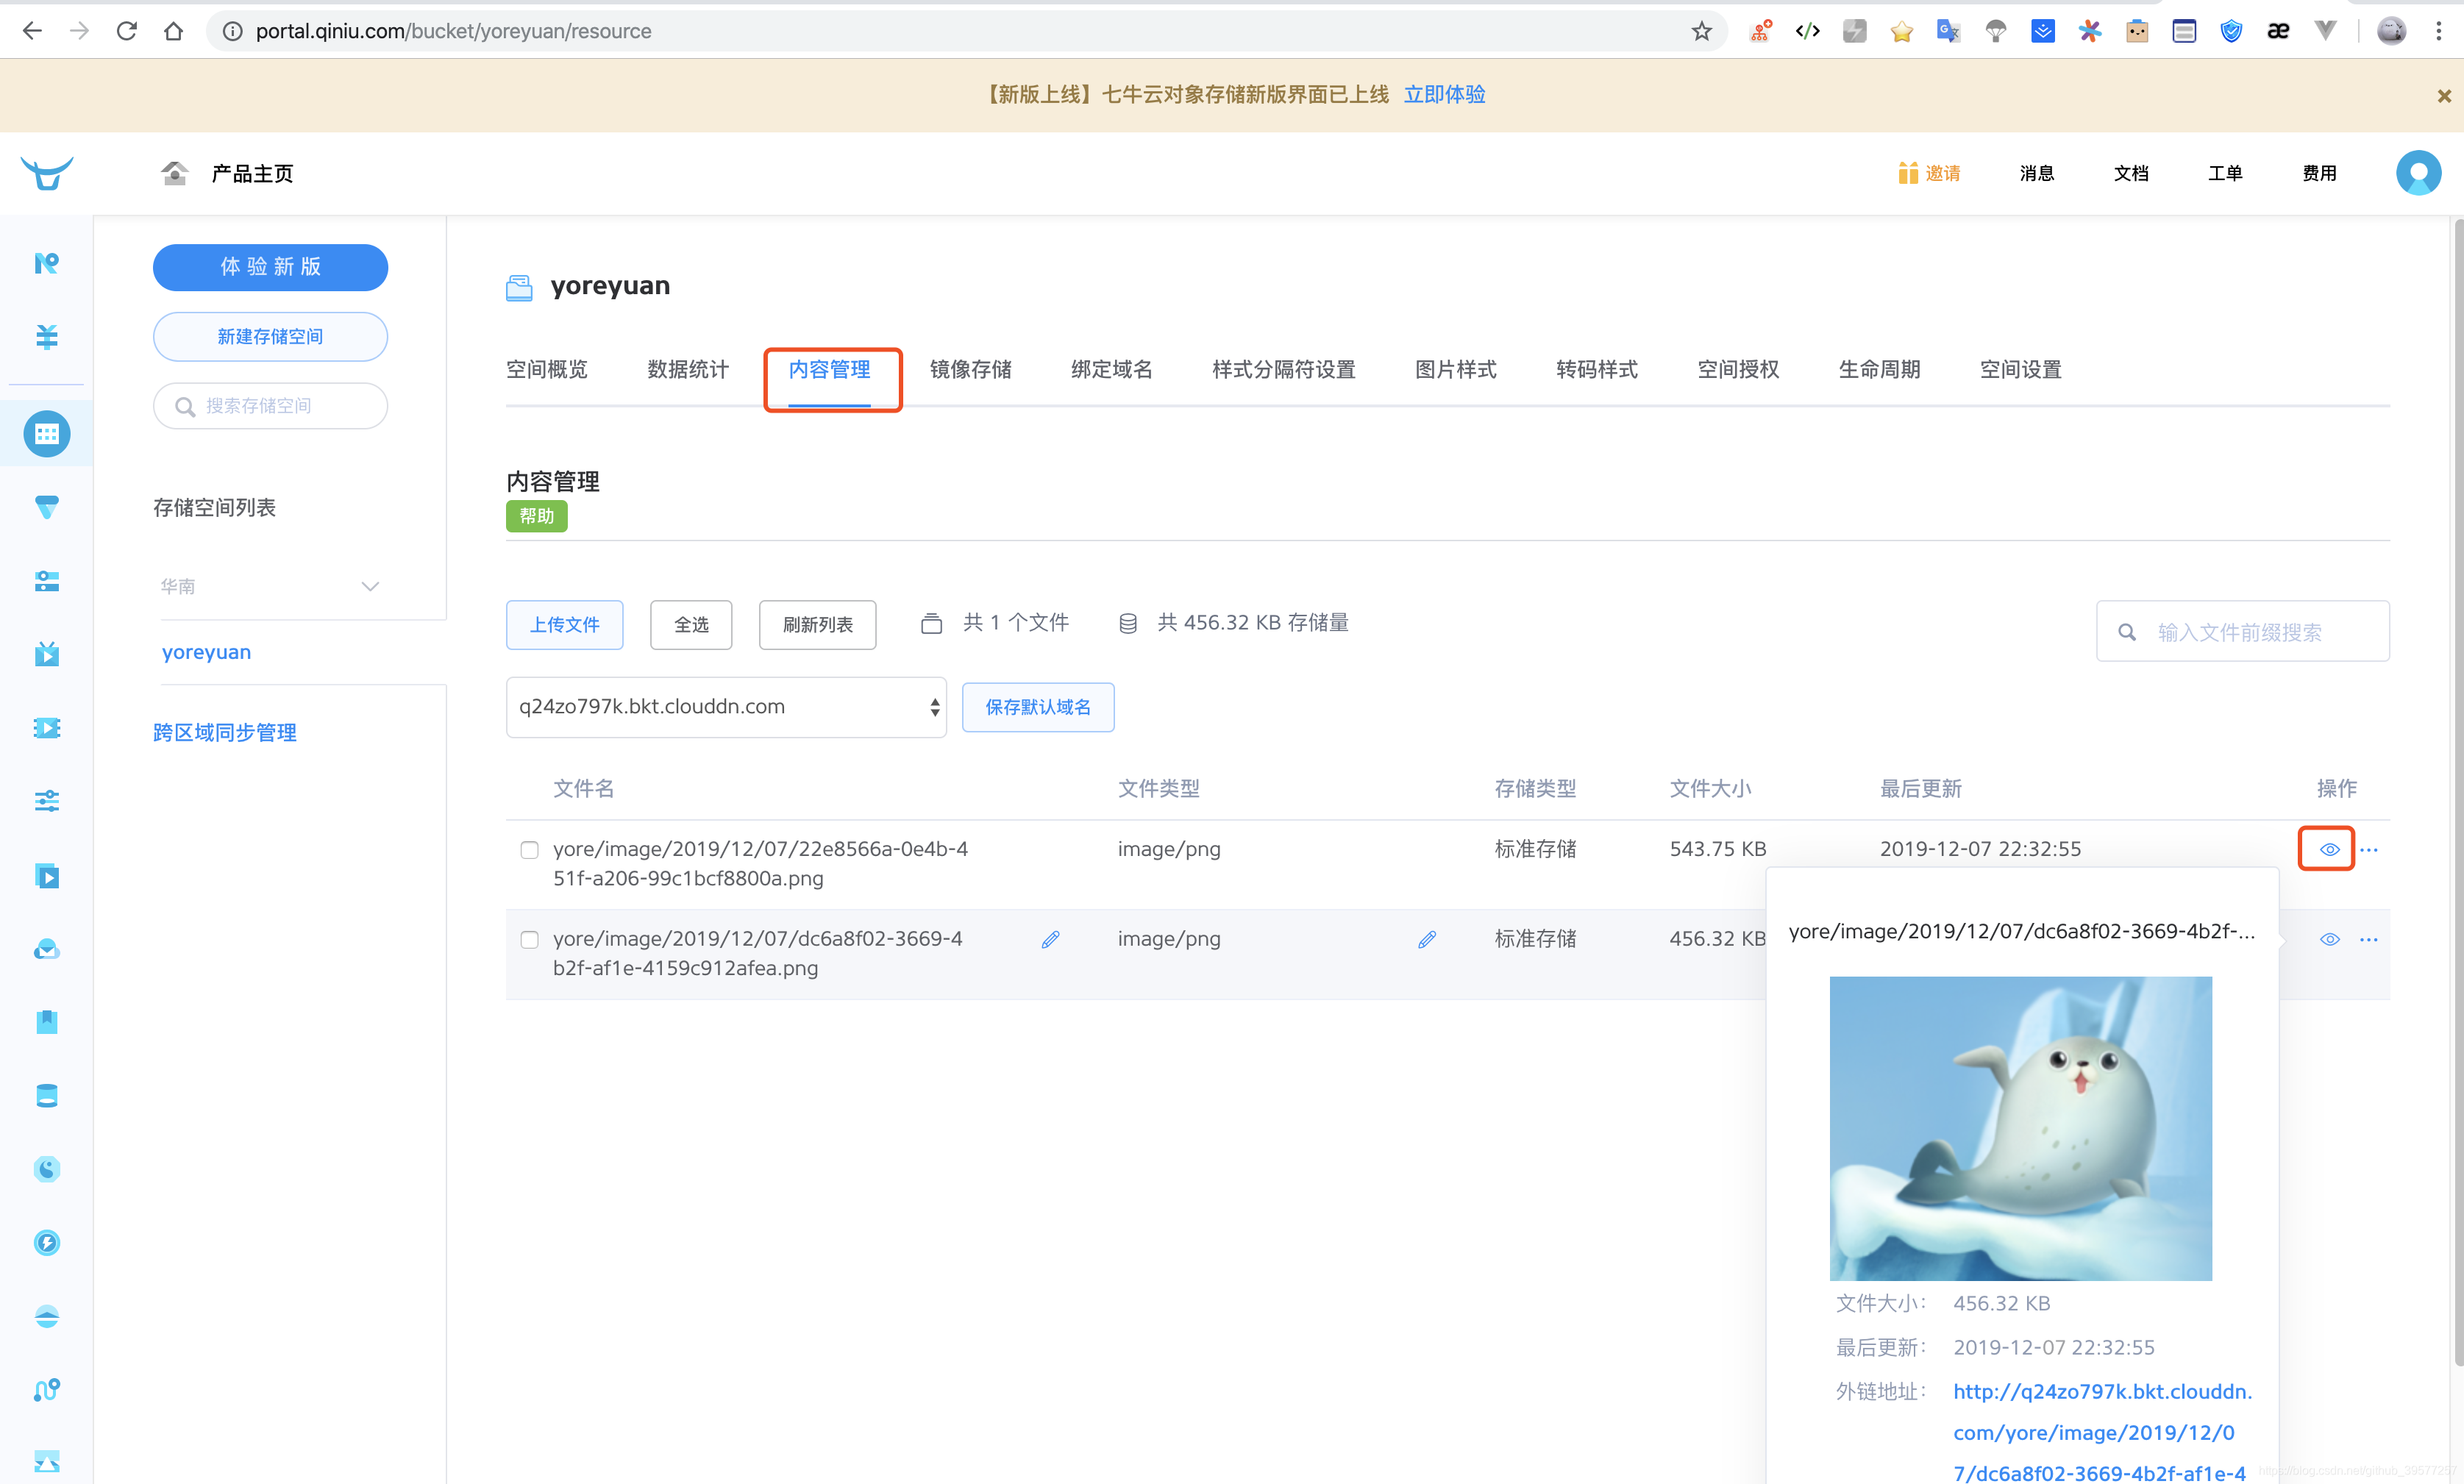2464x1484 pixels.
Task: Preview the 22e8566a file with the eye icon
Action: point(2329,850)
